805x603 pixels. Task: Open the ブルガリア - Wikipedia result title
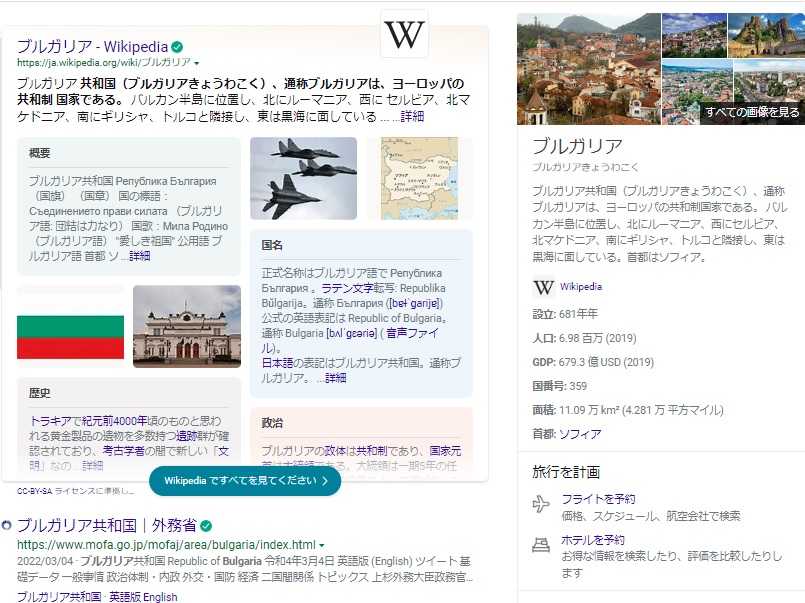(x=92, y=47)
